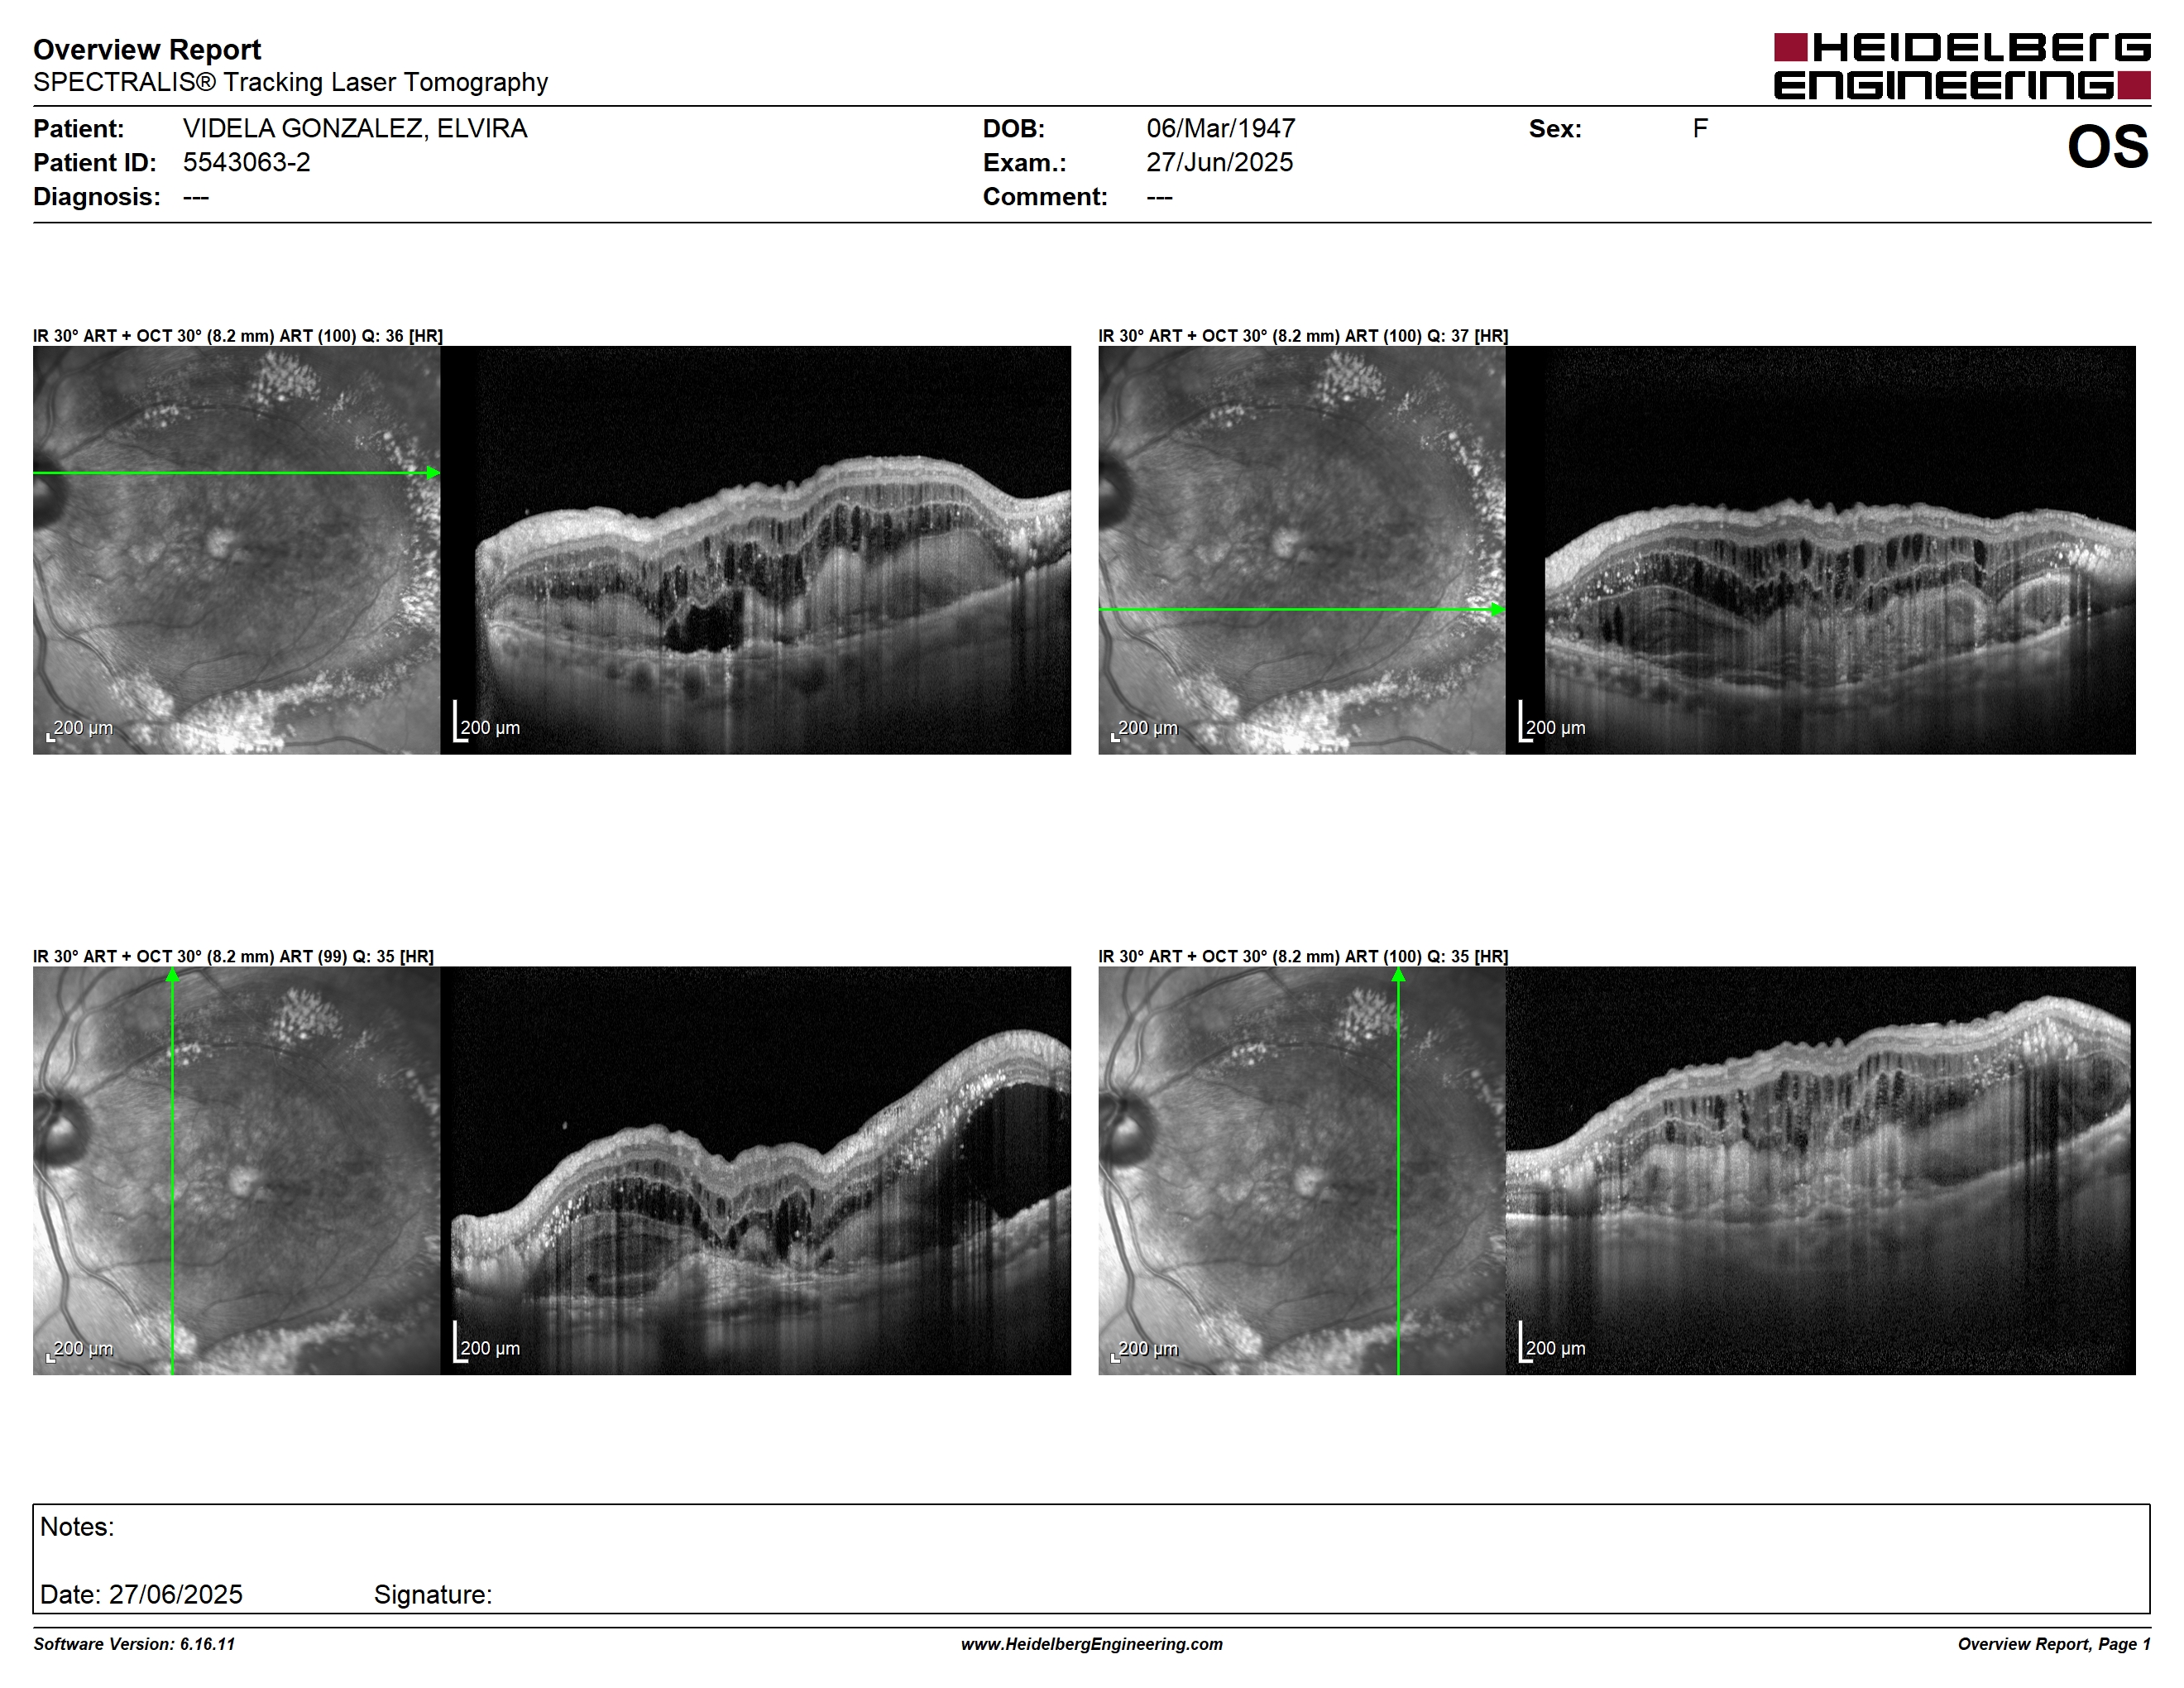Click the 'Date: 27/06/2025' entry
Image resolution: width=2184 pixels, height=1688 pixels.
pos(141,1594)
